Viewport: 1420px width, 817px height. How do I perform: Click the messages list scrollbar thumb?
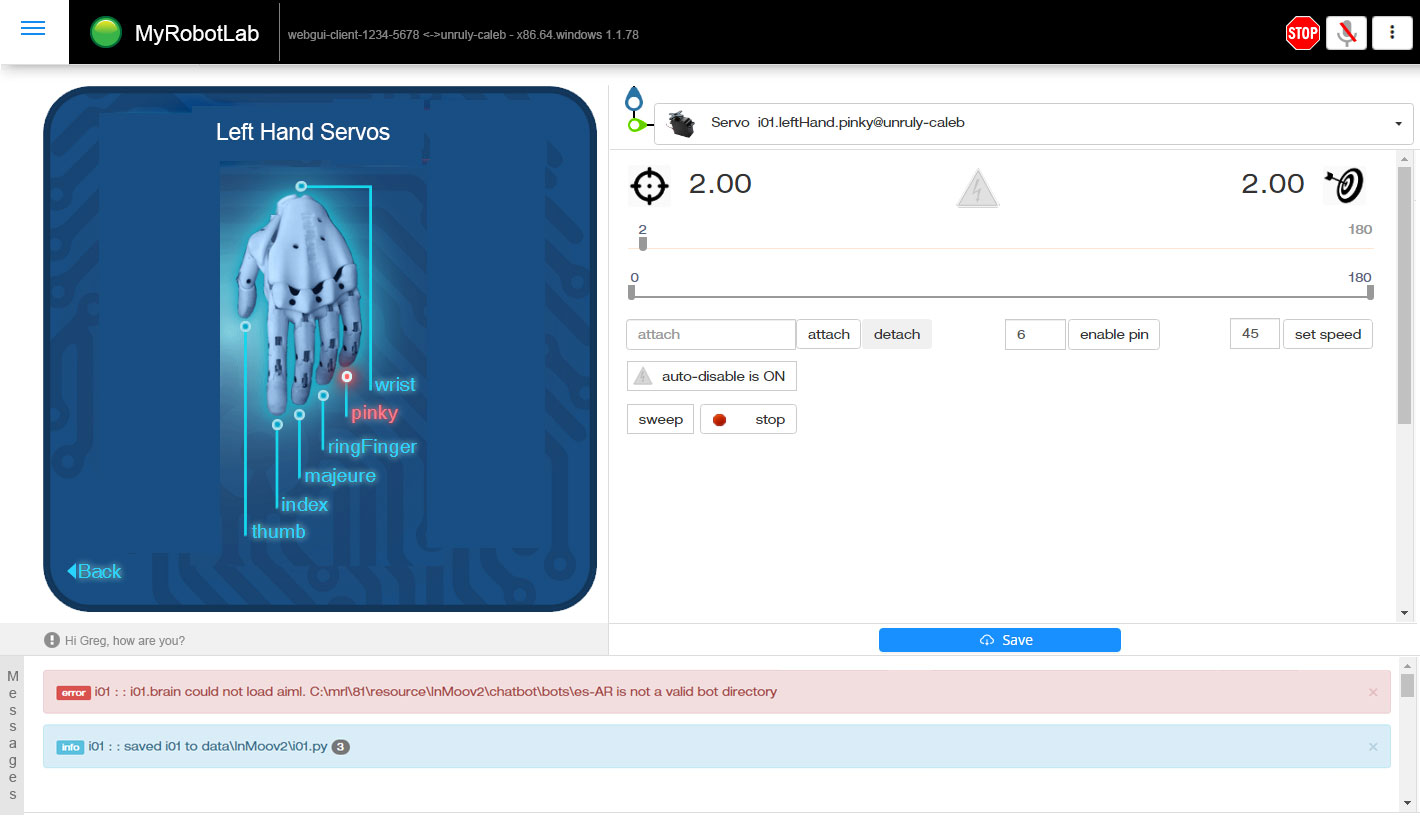pyautogui.click(x=1407, y=685)
